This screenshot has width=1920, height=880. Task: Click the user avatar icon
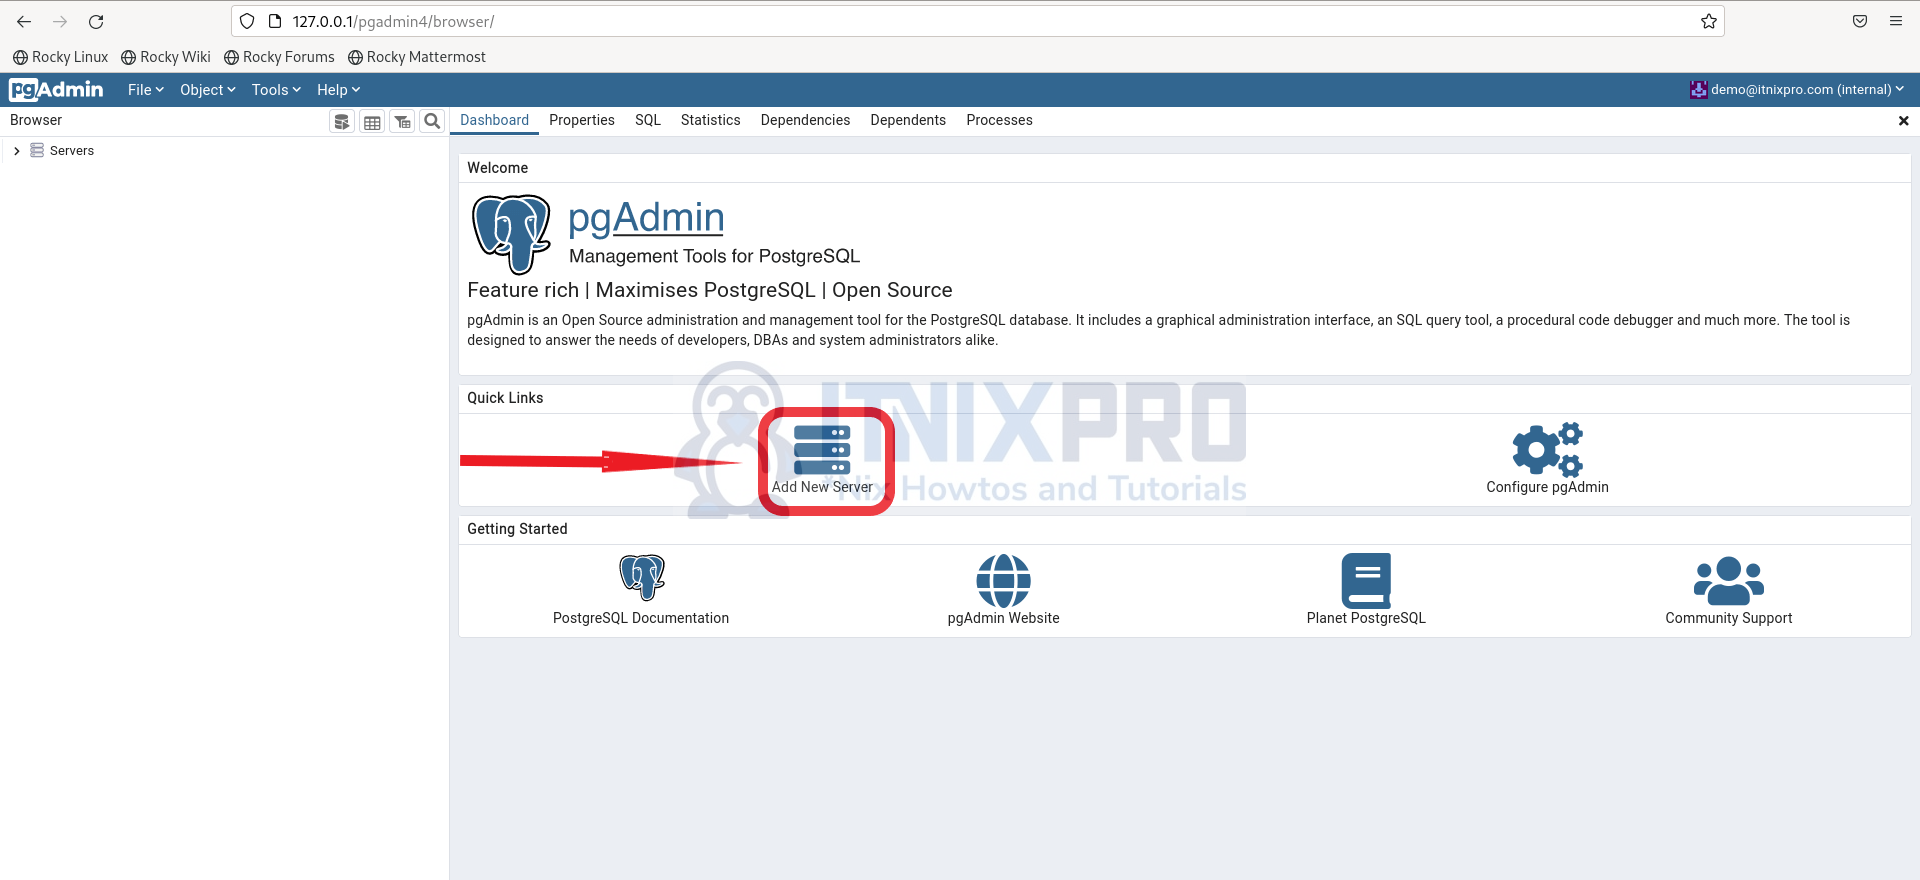click(1698, 90)
